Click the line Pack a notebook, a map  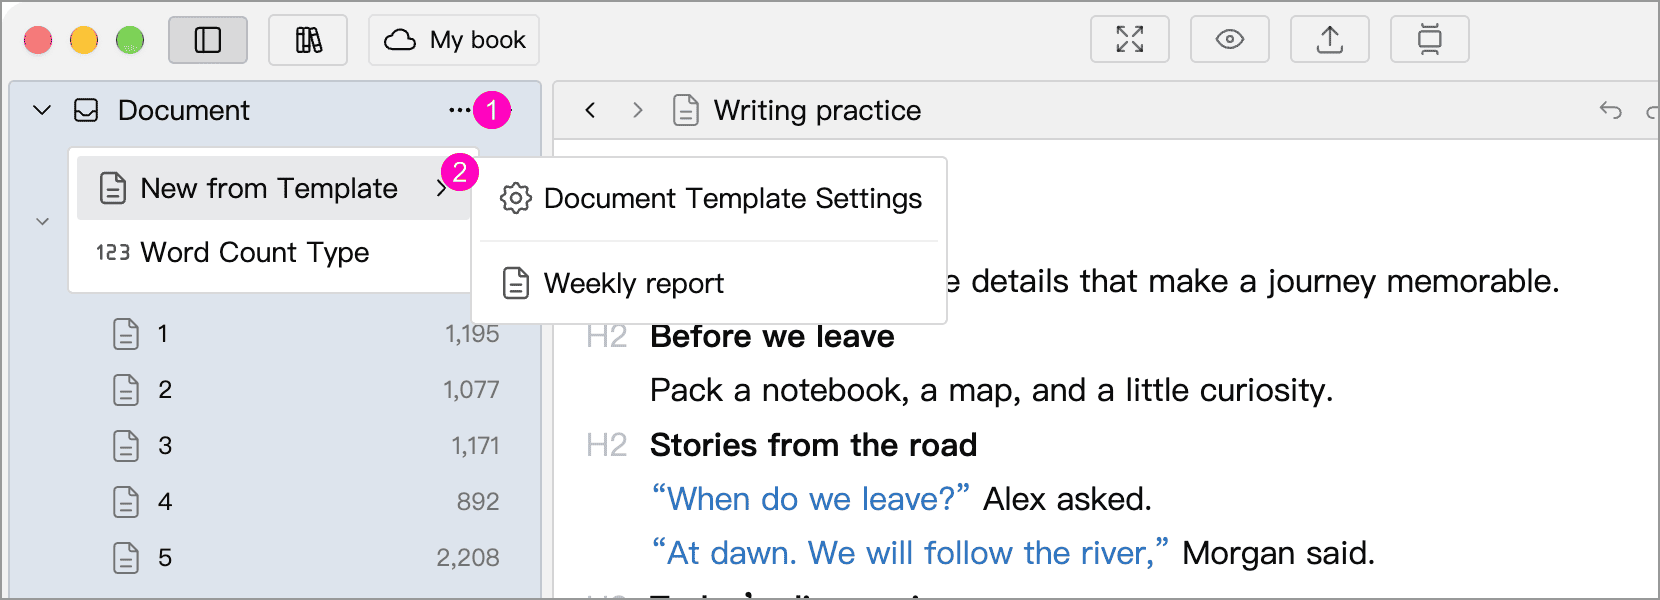point(991,390)
